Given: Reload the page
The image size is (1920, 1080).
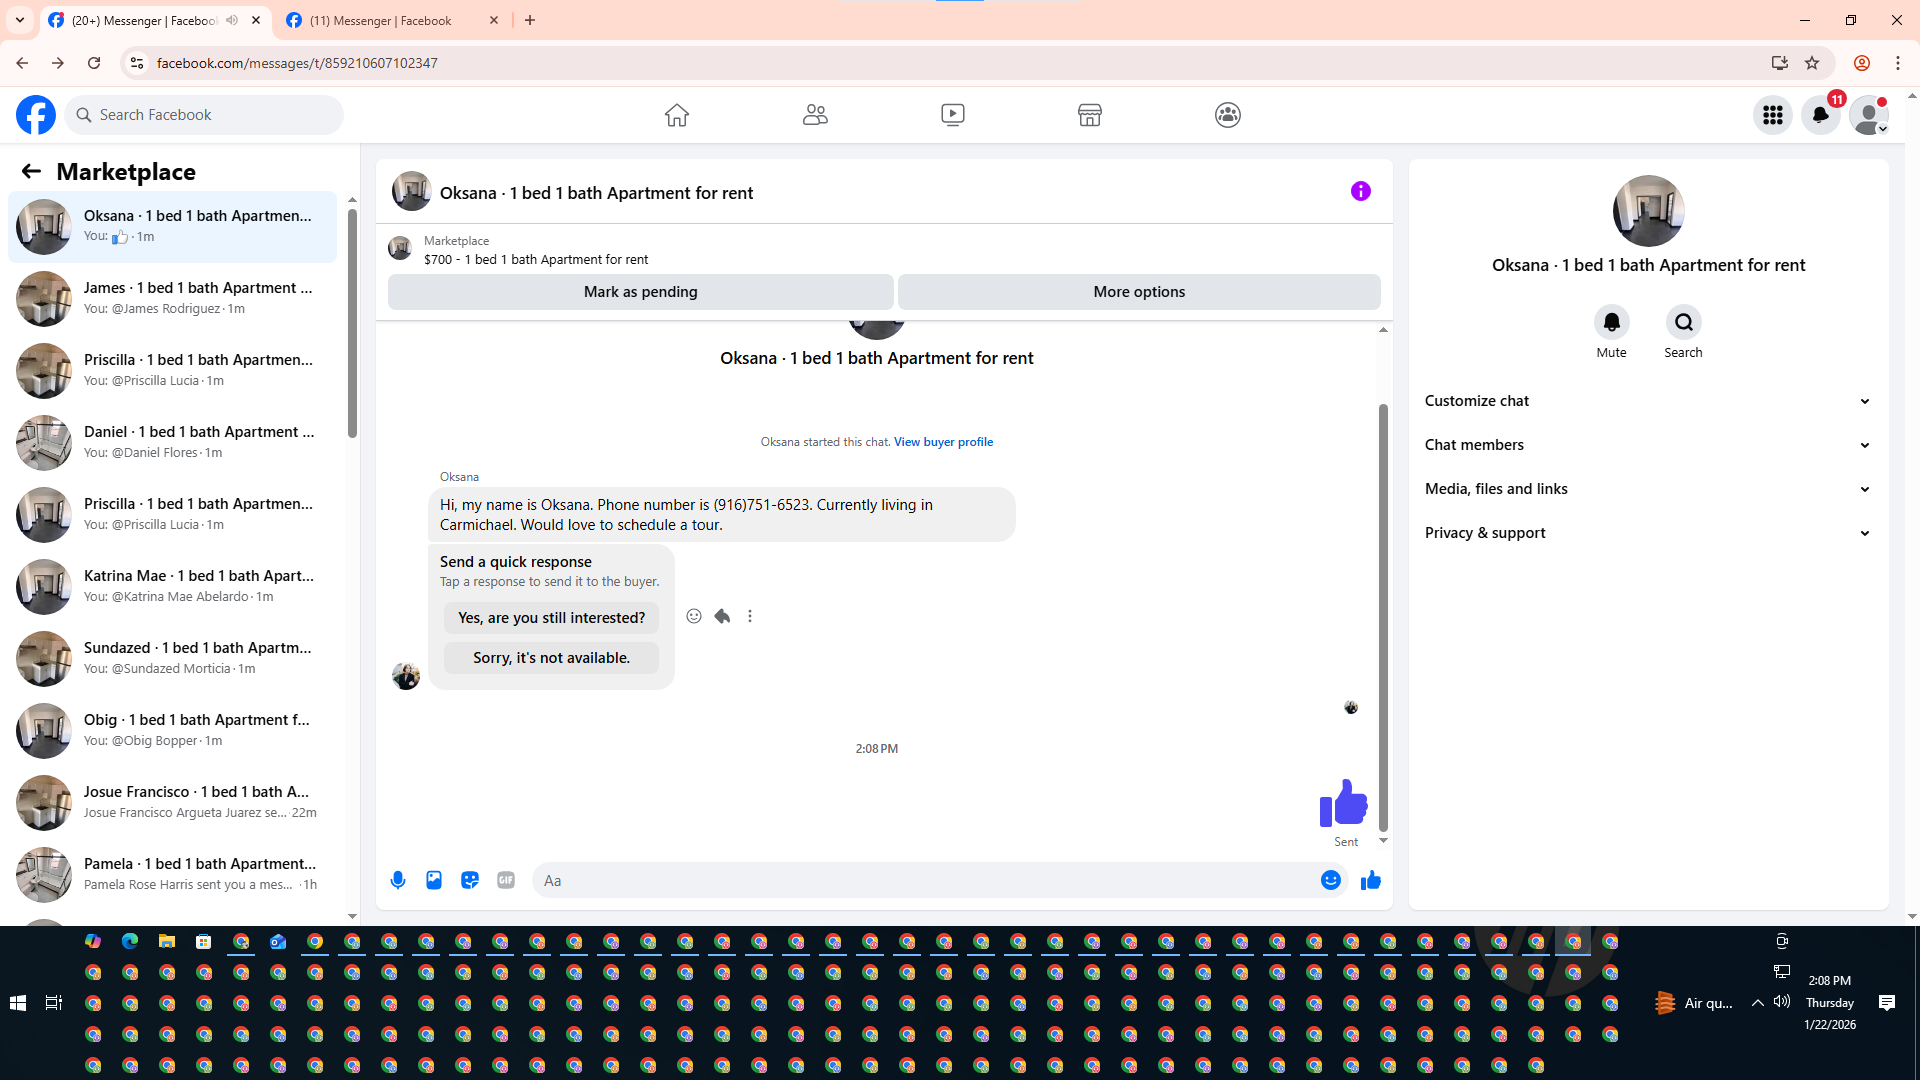Looking at the screenshot, I should pyautogui.click(x=94, y=63).
